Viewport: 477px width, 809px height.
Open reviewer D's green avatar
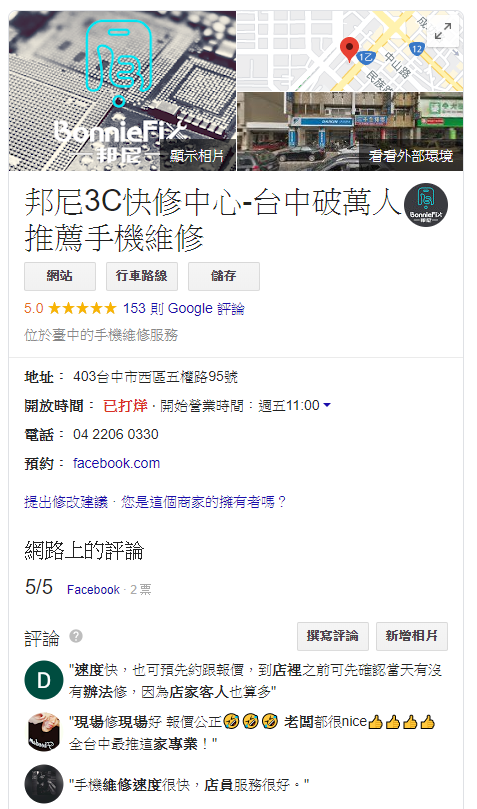[44, 680]
